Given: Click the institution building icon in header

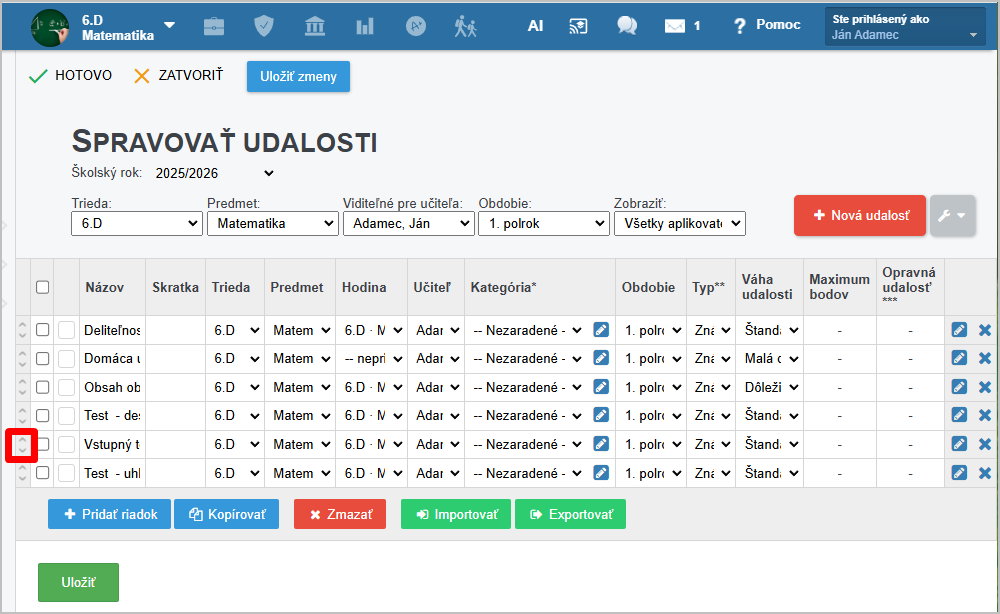Looking at the screenshot, I should pos(315,26).
